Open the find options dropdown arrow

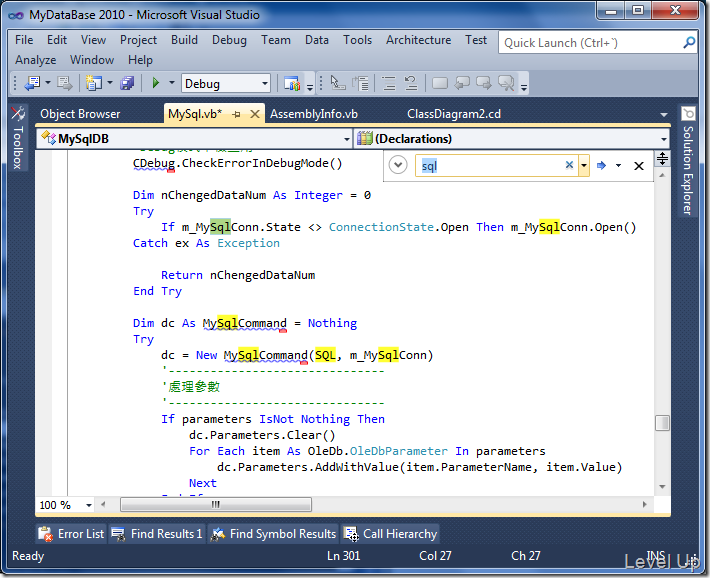pyautogui.click(x=618, y=165)
